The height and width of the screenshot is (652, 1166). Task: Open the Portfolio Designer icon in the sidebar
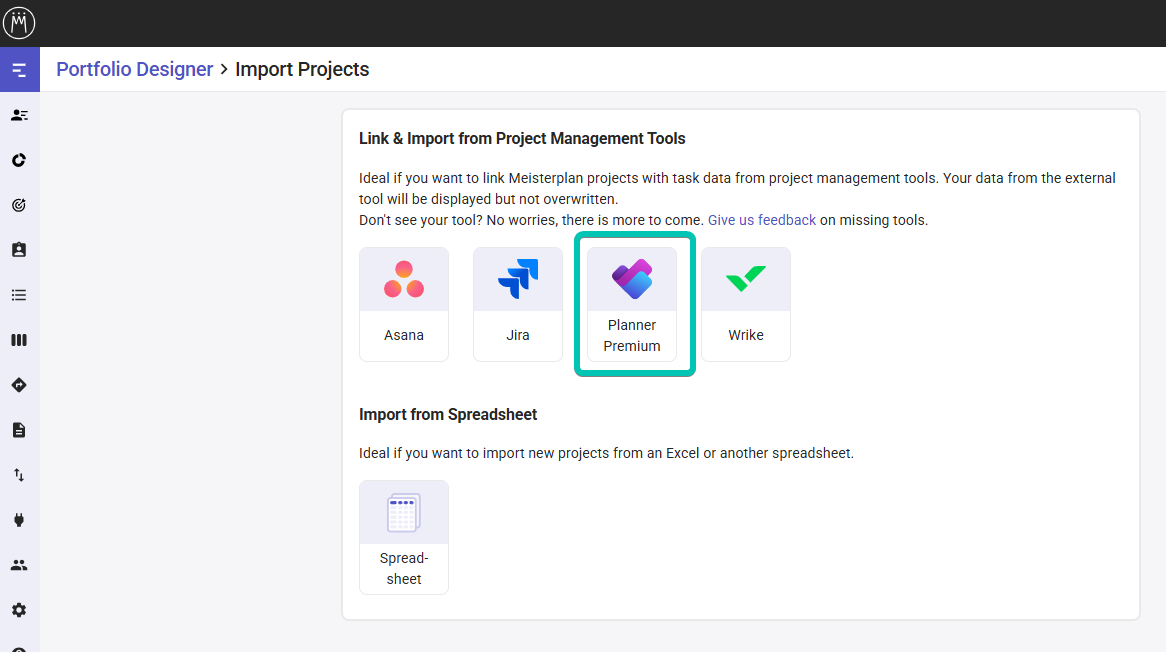pos(19,69)
